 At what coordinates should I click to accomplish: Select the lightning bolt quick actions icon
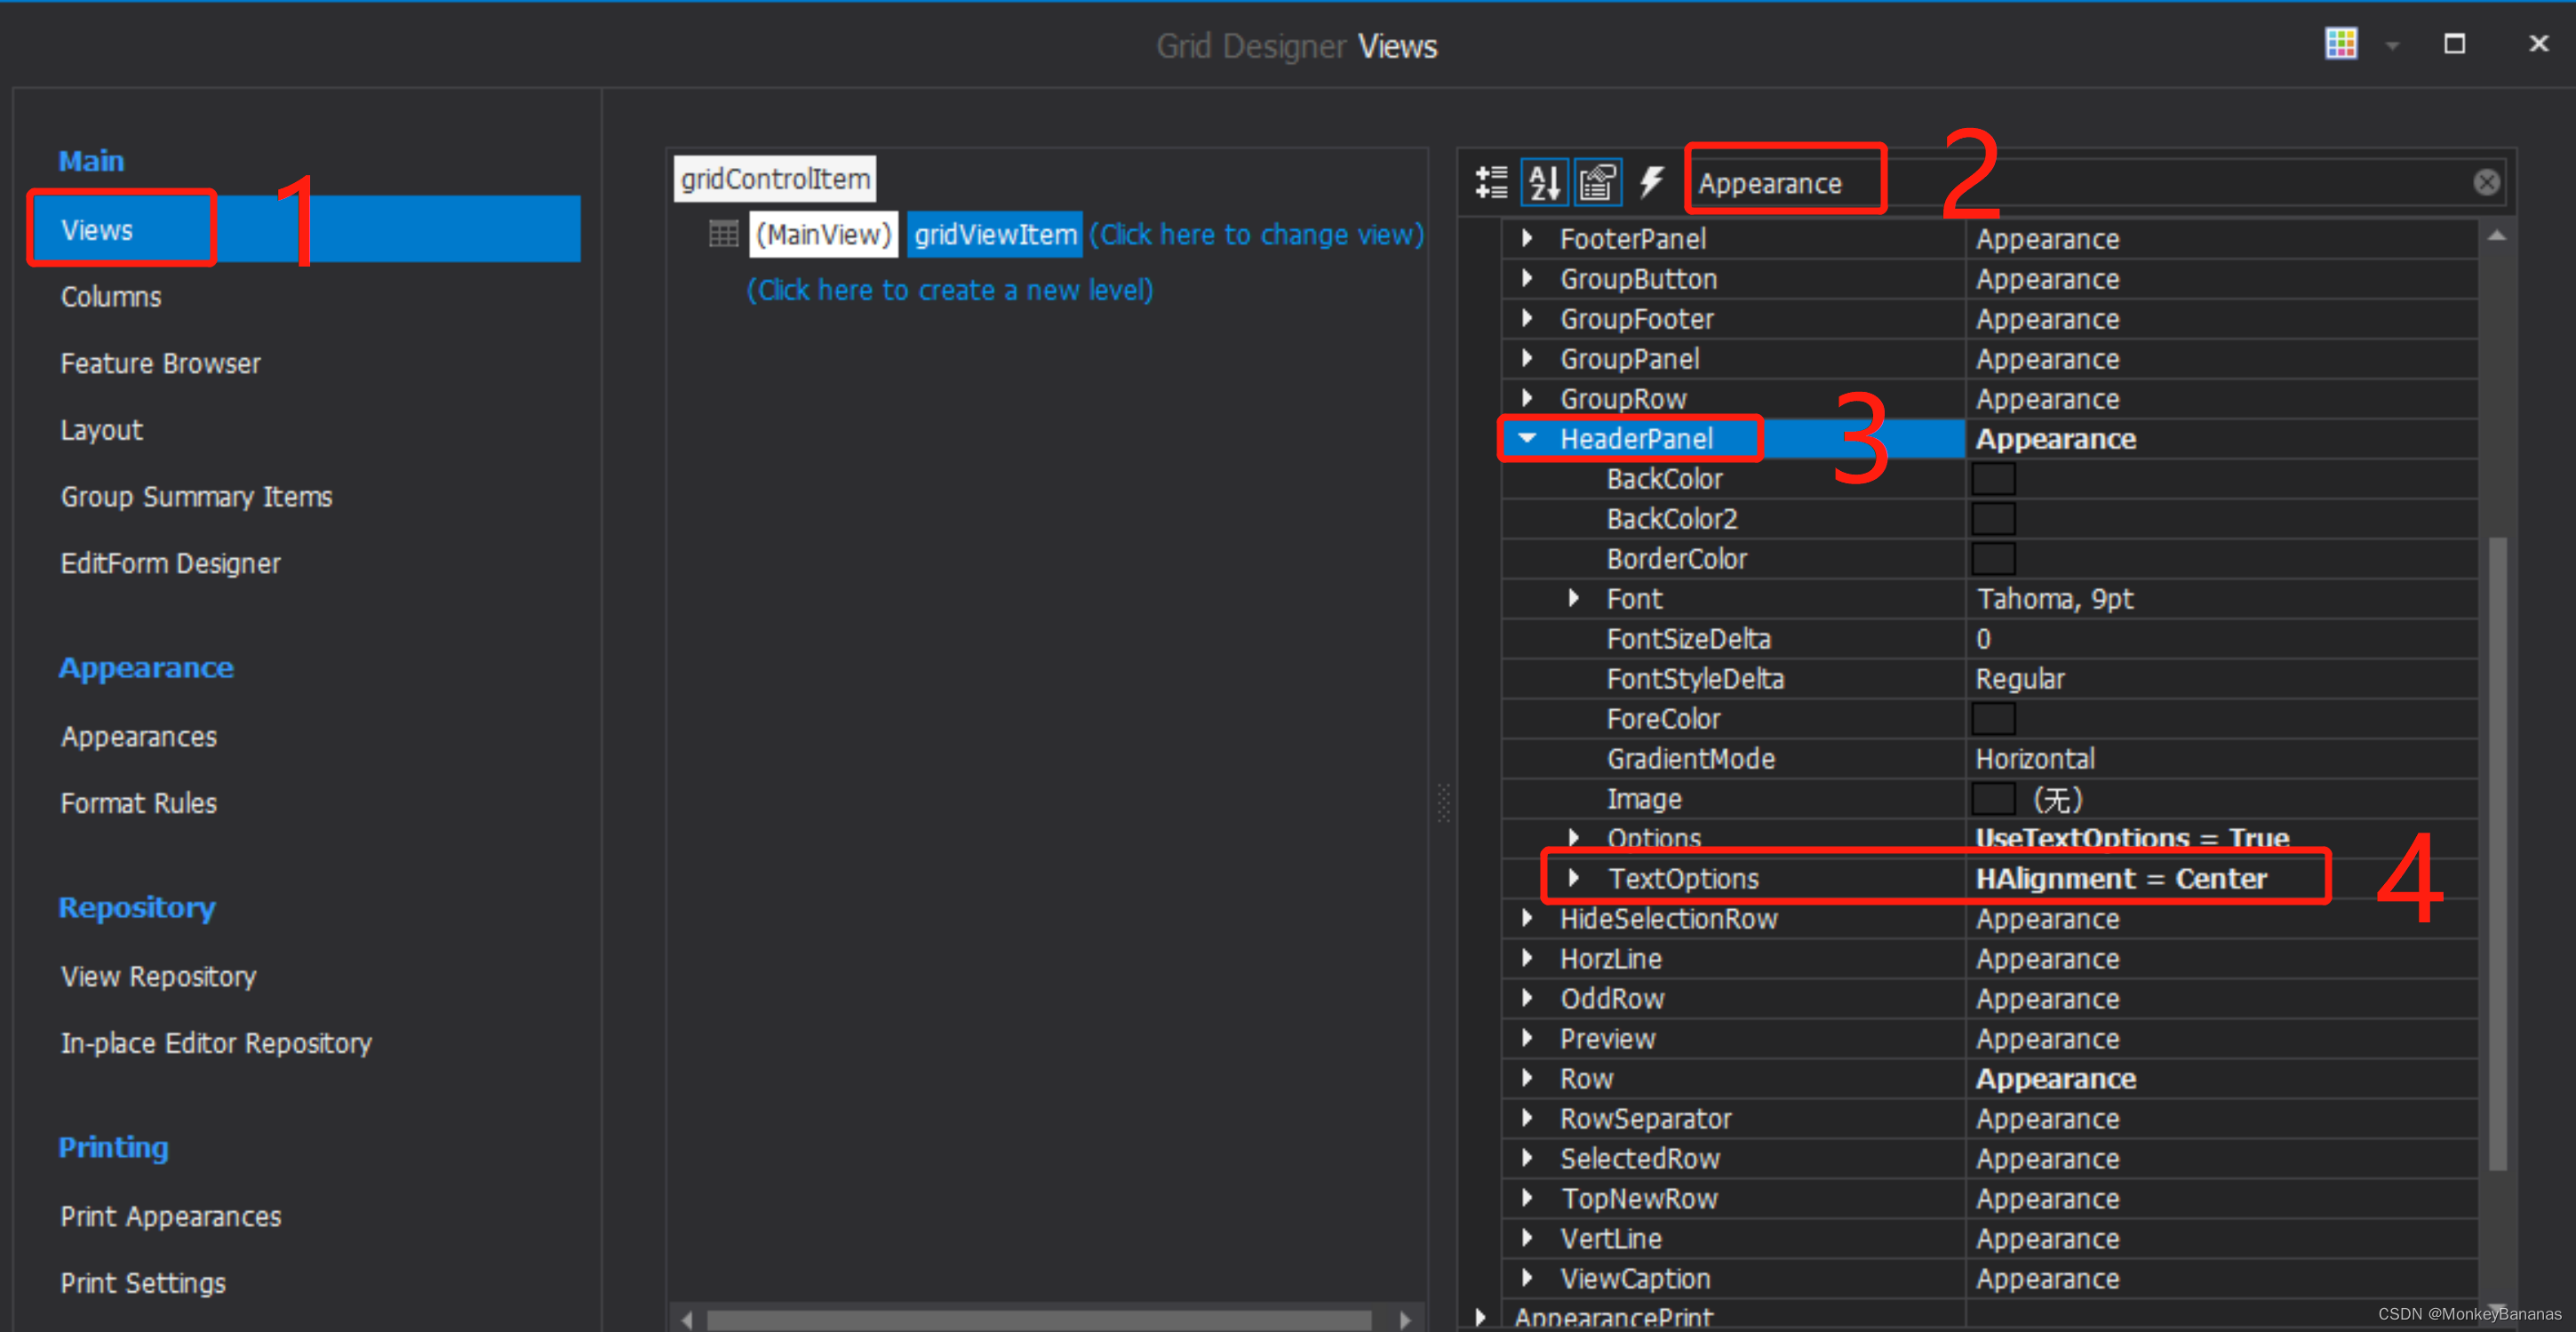click(1655, 182)
